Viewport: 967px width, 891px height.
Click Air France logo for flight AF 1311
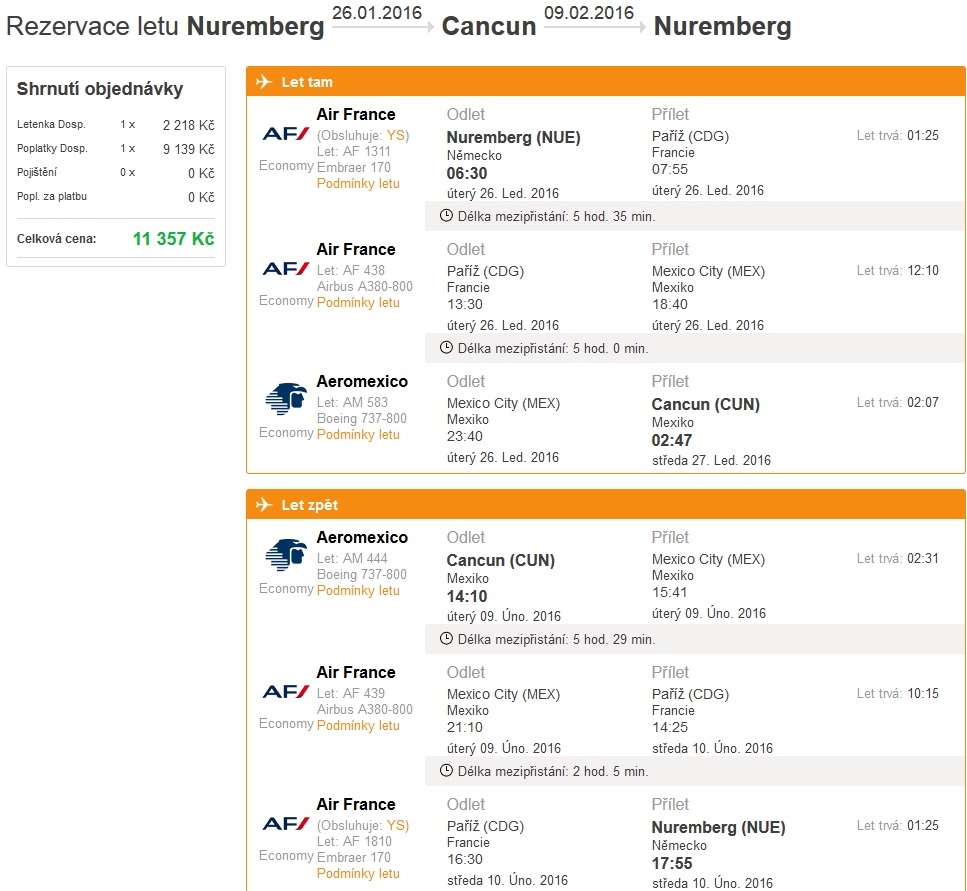tap(286, 133)
